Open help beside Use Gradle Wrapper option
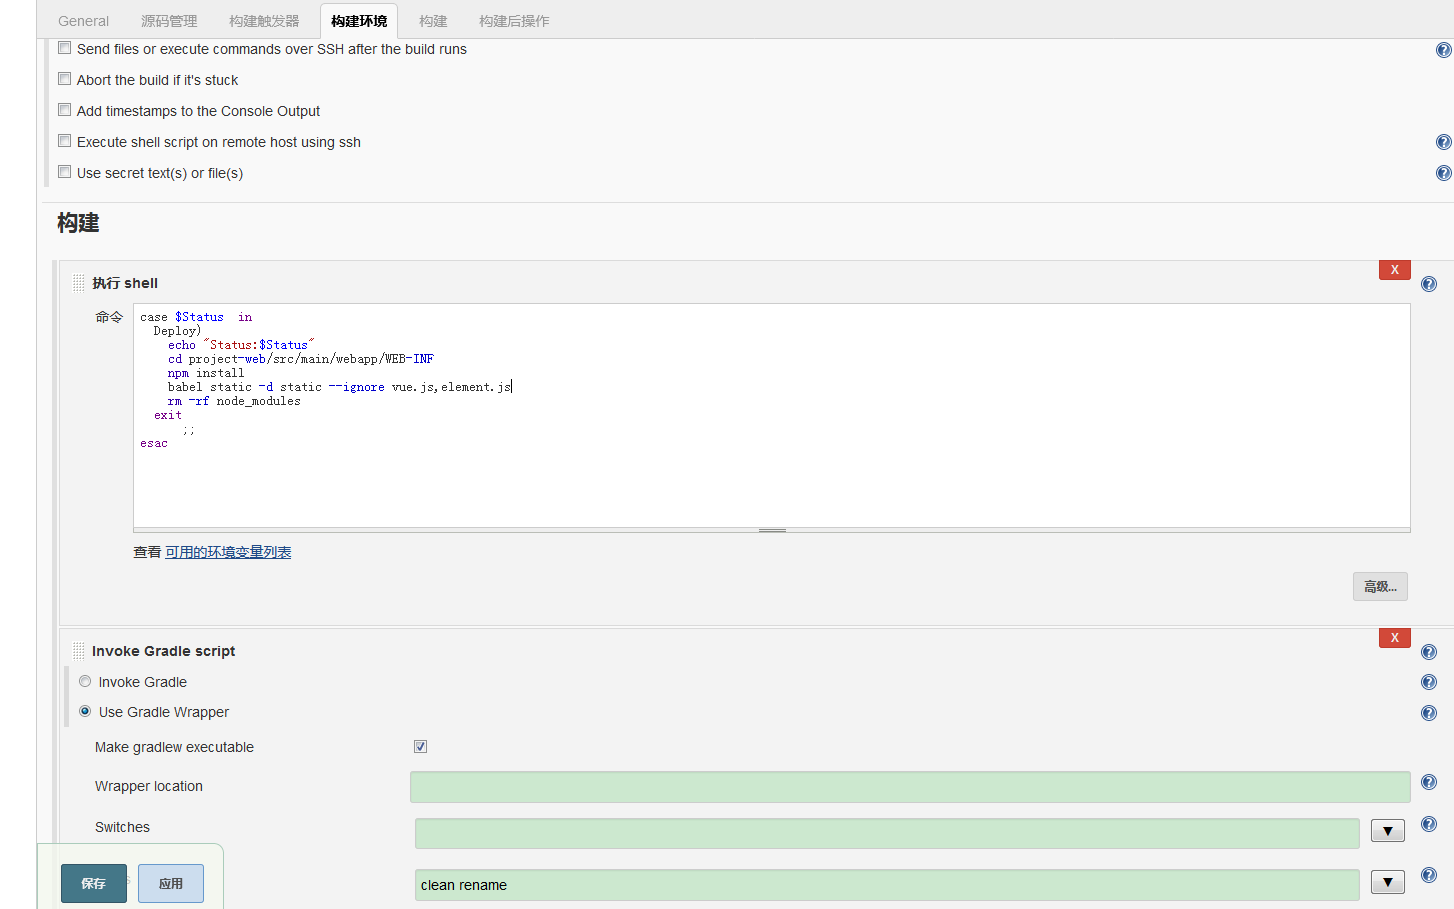This screenshot has height=909, width=1454. 1428,712
